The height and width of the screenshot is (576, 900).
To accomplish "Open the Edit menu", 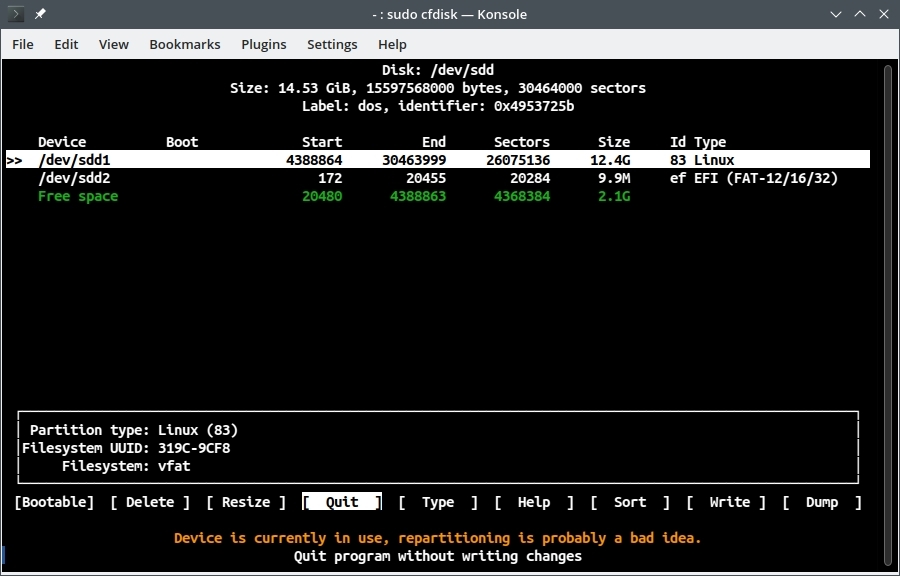I will click(x=66, y=44).
